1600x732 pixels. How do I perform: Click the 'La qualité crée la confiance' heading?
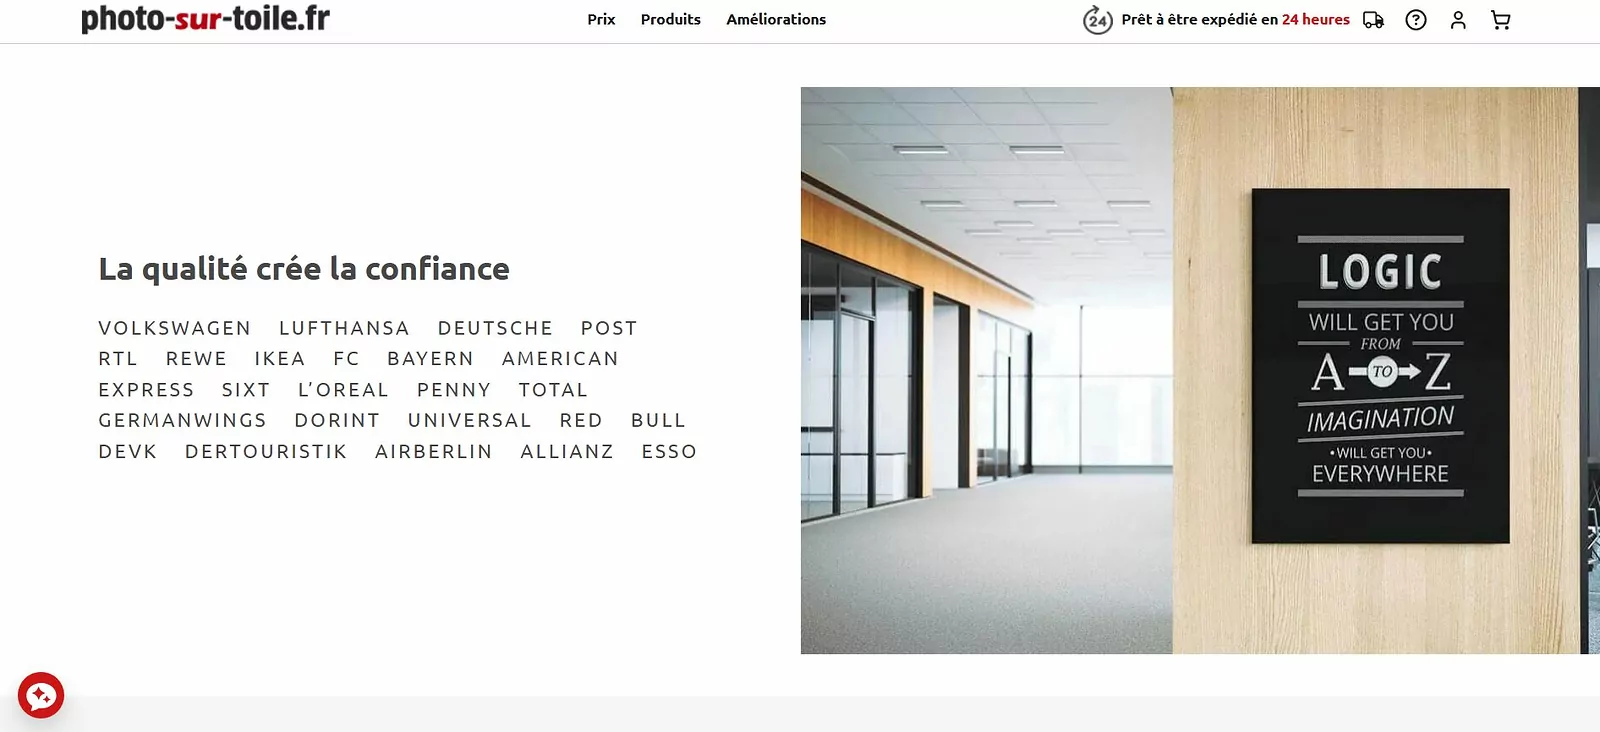pos(304,269)
